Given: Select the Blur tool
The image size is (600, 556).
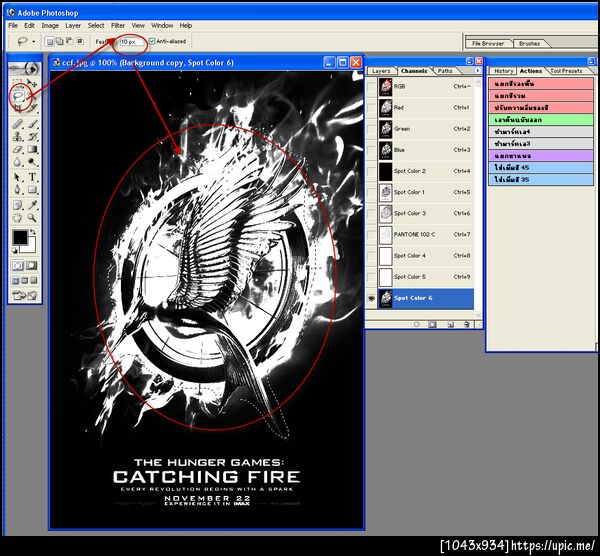Looking at the screenshot, I should (x=18, y=162).
